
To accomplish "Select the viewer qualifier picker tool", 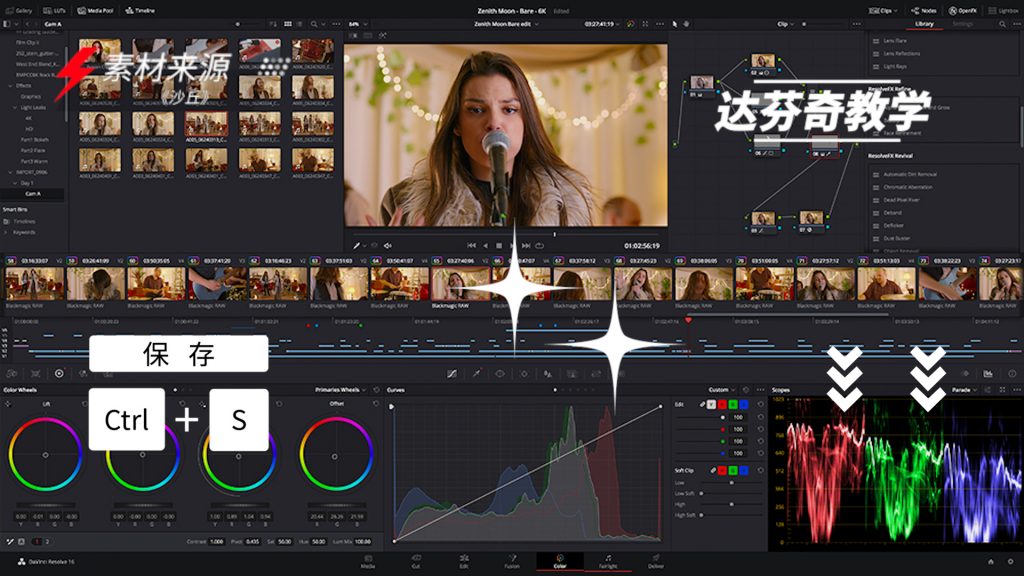I will pos(357,246).
